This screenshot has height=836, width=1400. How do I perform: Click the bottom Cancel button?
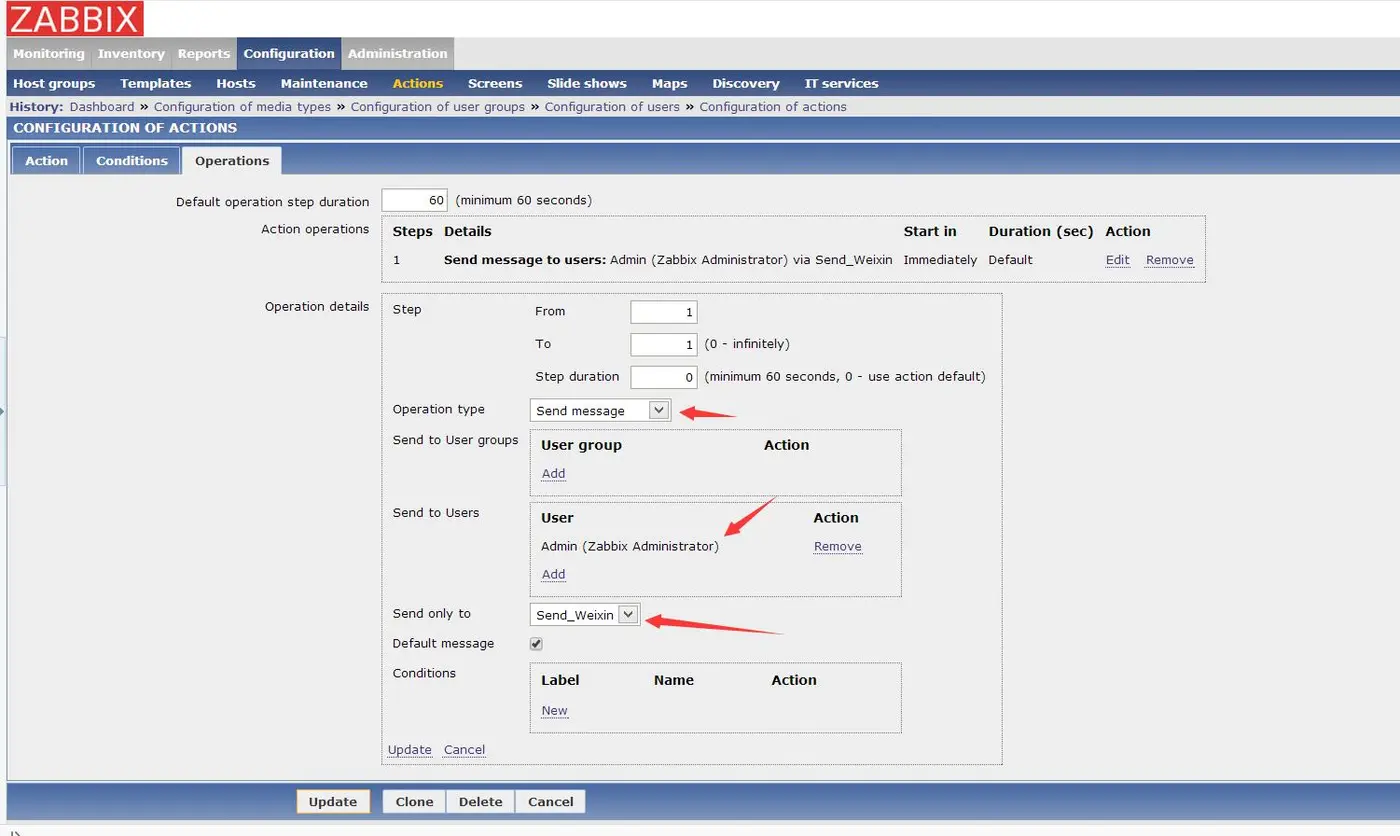point(550,802)
